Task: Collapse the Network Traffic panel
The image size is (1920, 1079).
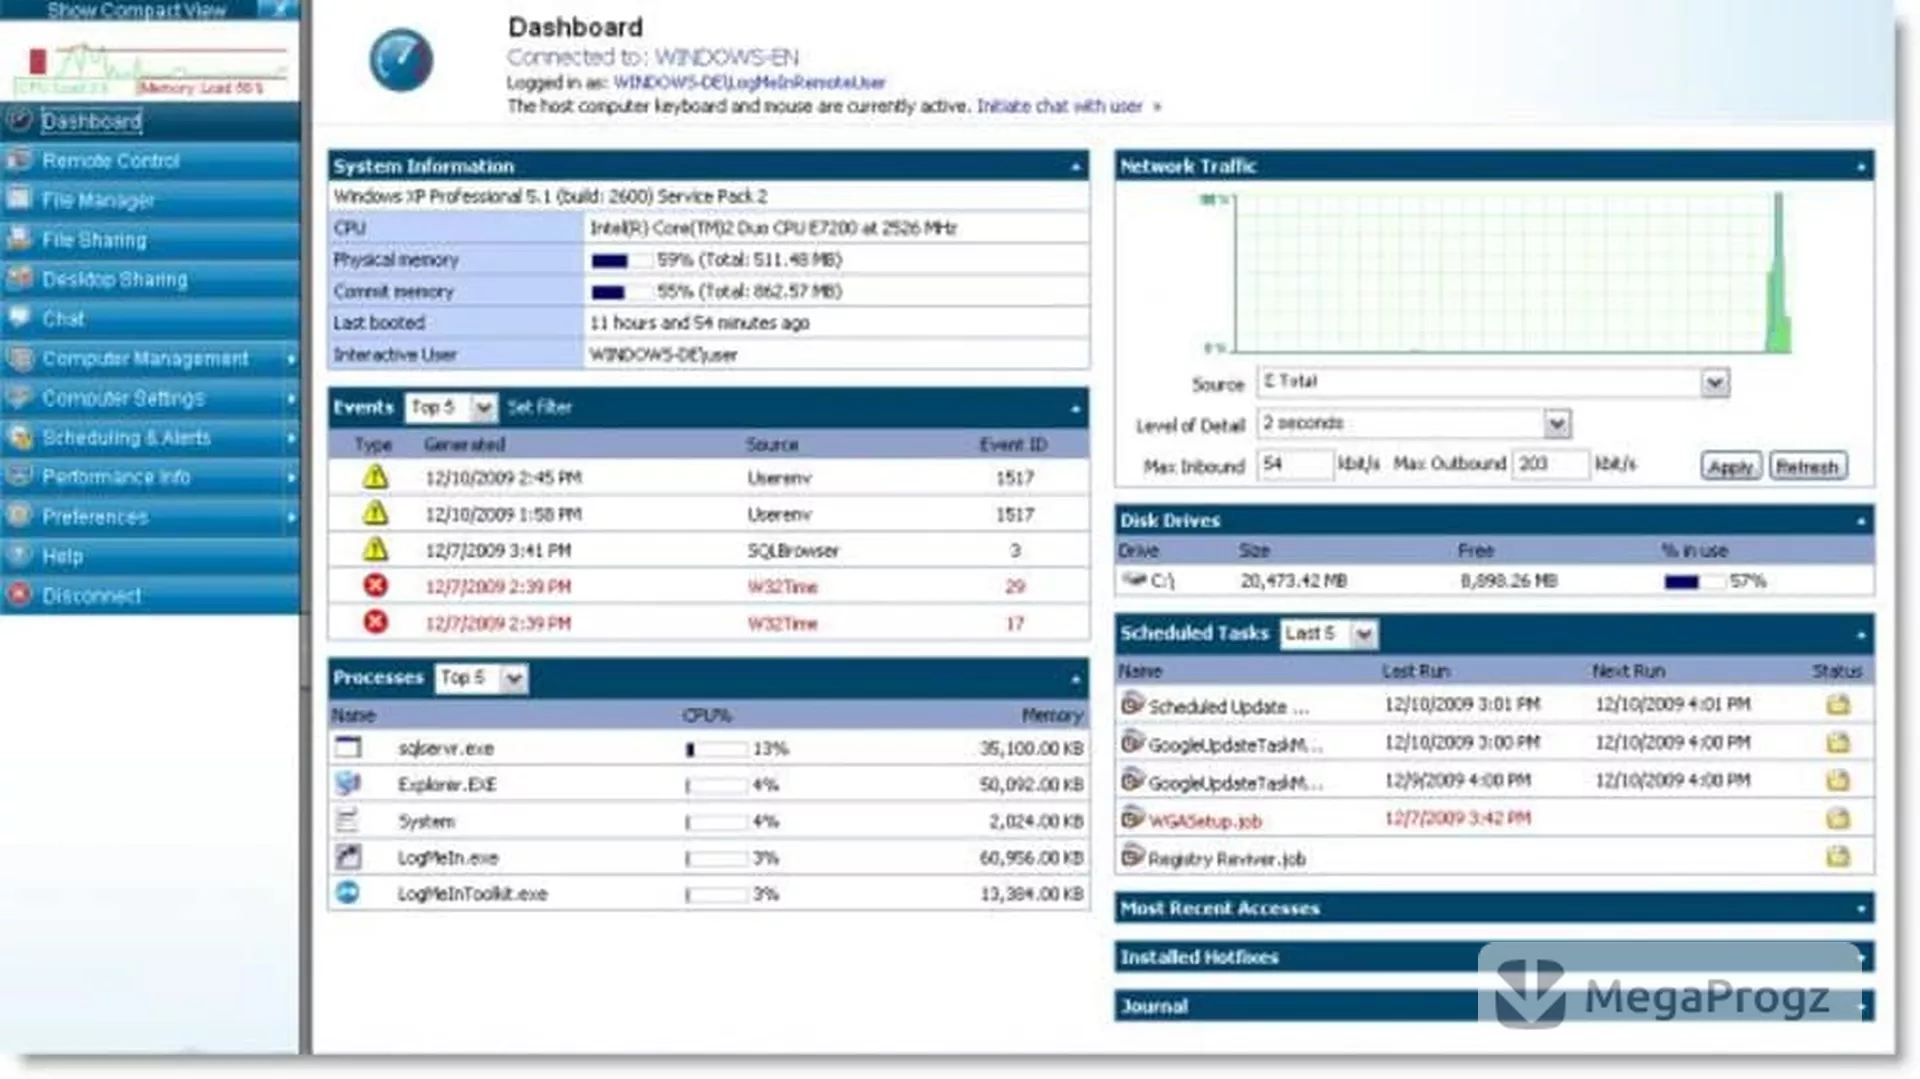Action: pos(1861,167)
